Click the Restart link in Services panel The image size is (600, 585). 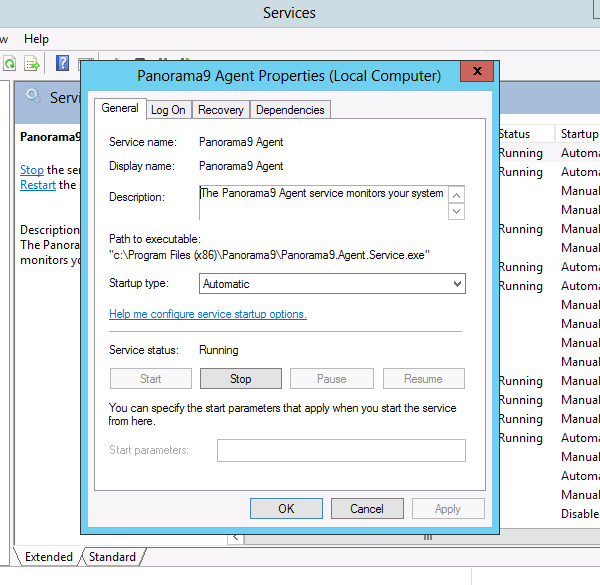tap(38, 185)
